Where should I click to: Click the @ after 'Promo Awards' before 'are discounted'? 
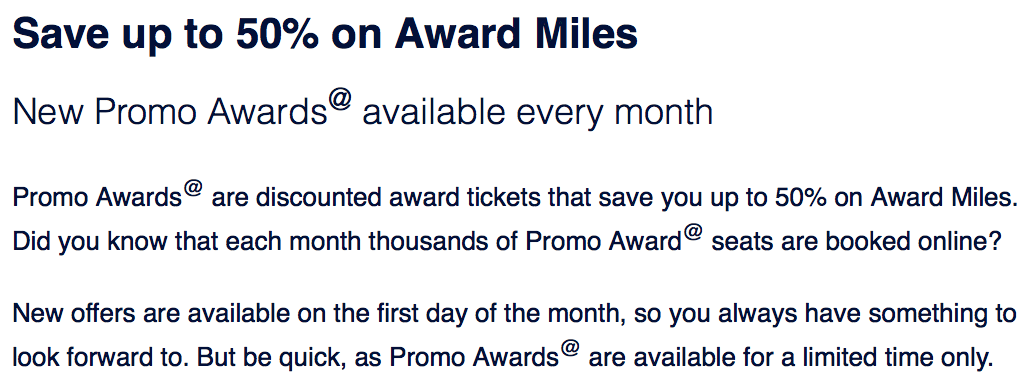point(193,189)
